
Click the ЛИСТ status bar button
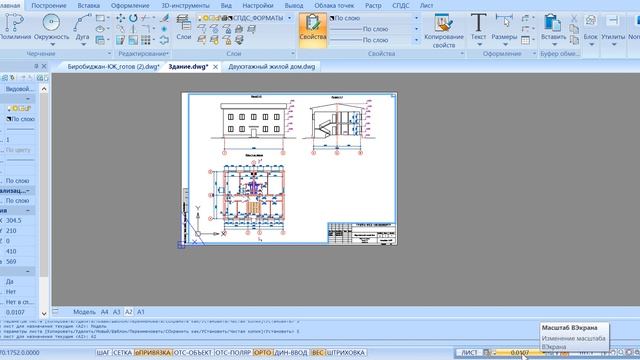[469, 353]
